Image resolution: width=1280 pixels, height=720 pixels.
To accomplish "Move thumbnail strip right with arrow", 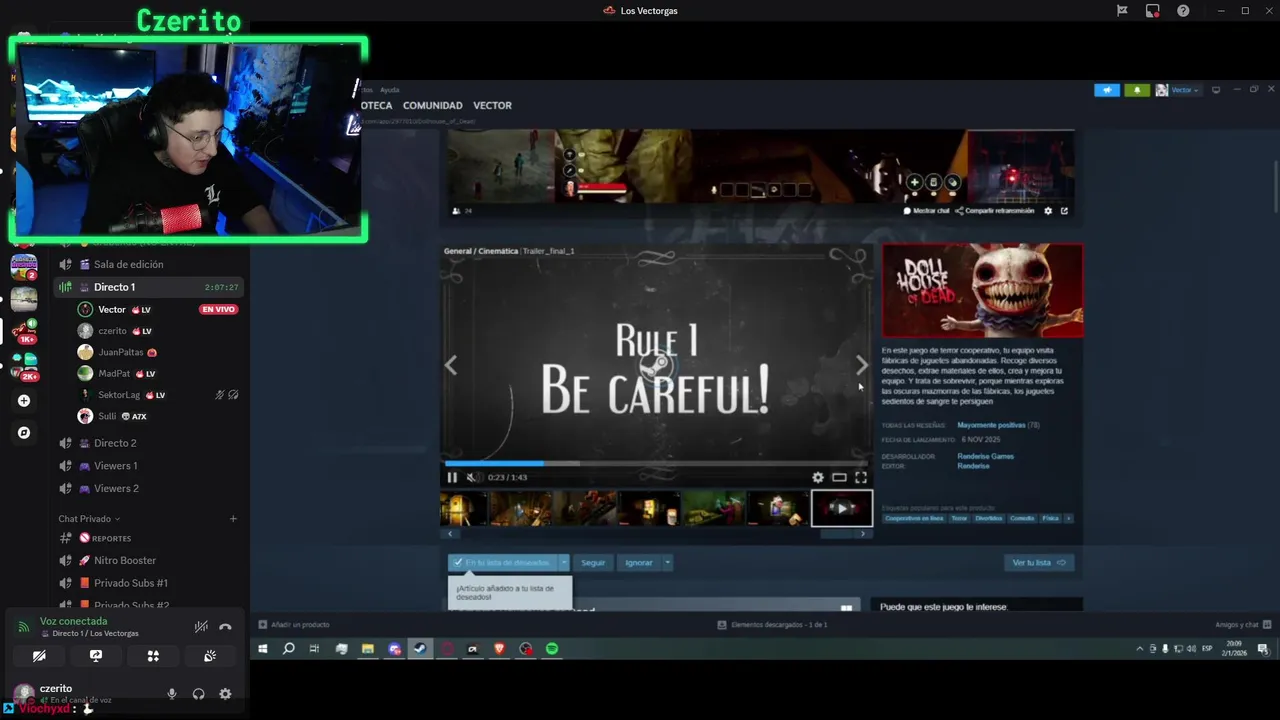I will 862,534.
